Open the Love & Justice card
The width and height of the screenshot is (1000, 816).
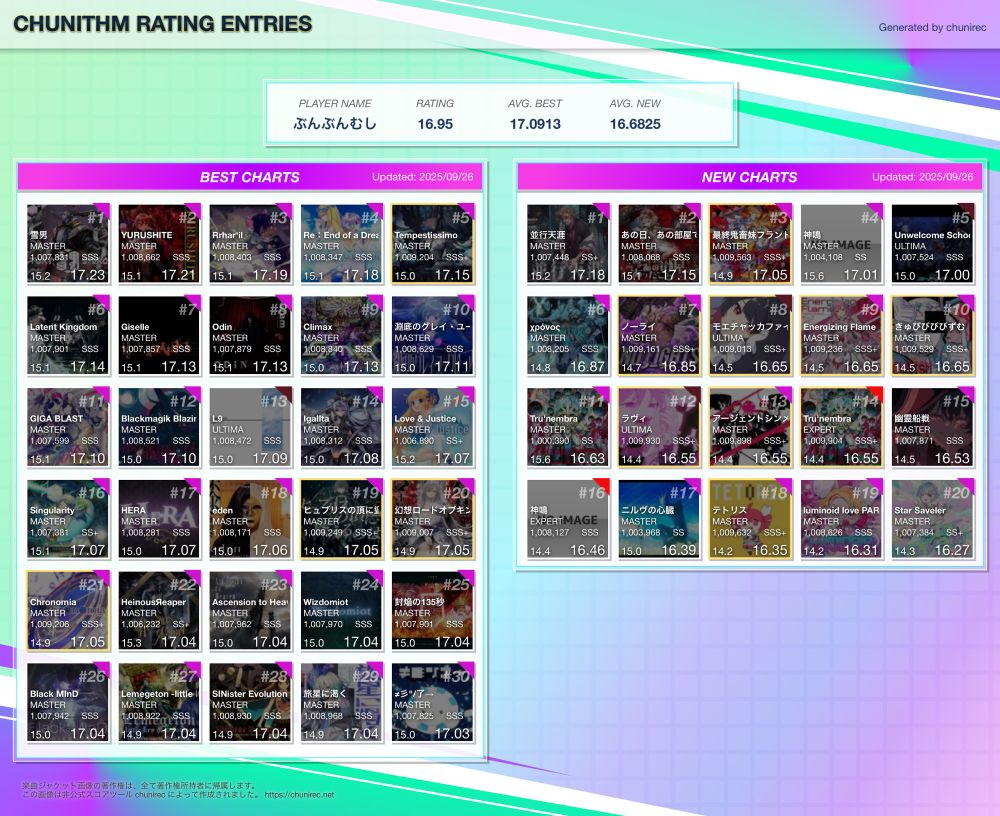433,427
